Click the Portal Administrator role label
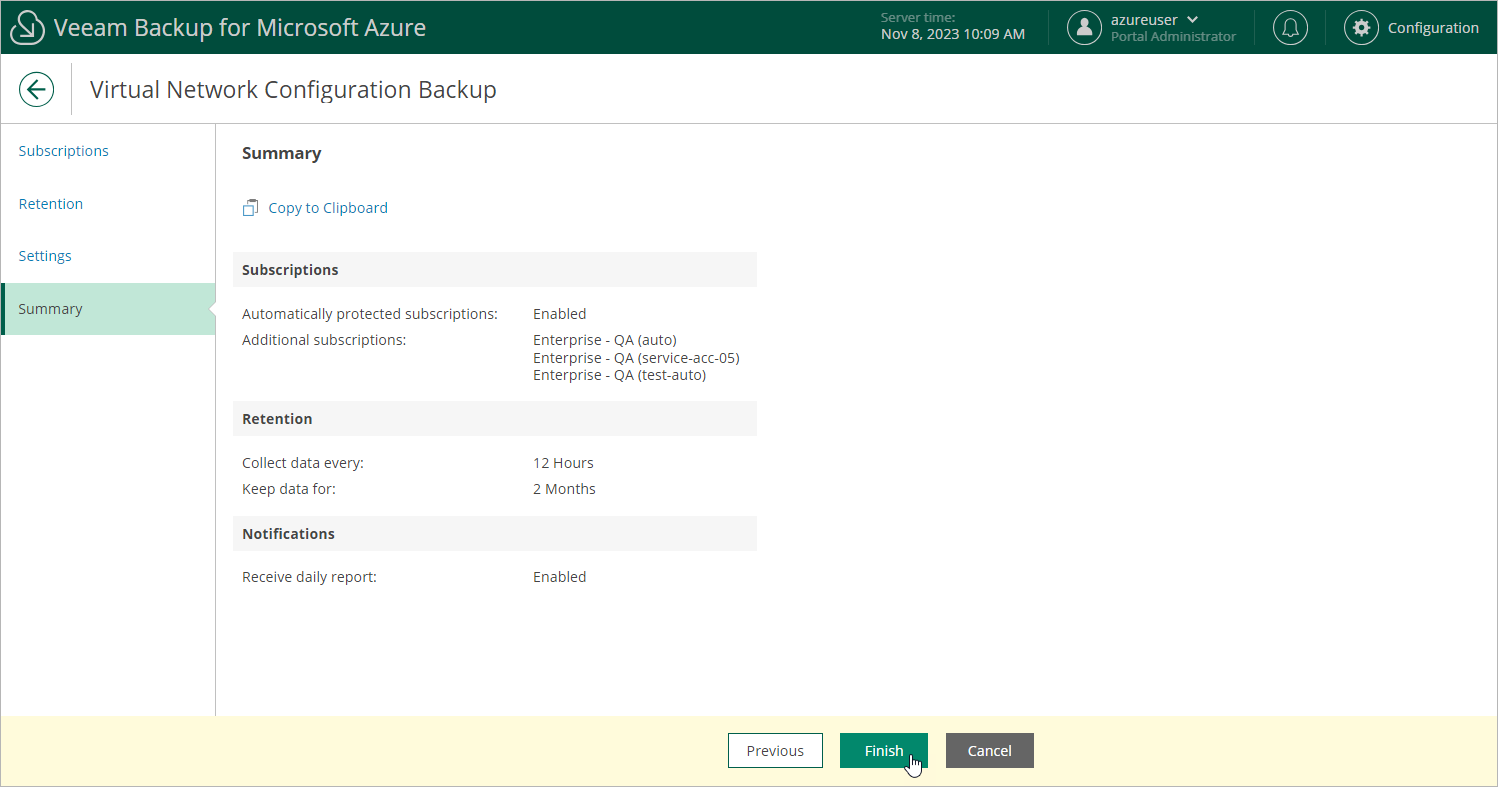This screenshot has width=1498, height=787. click(x=1173, y=37)
